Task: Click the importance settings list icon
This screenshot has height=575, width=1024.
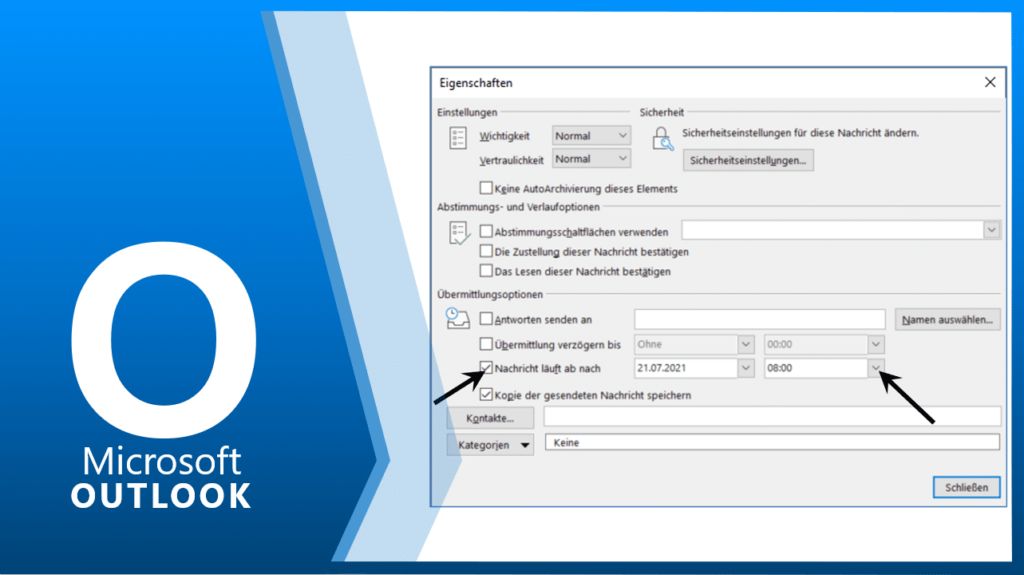Action: tap(458, 139)
